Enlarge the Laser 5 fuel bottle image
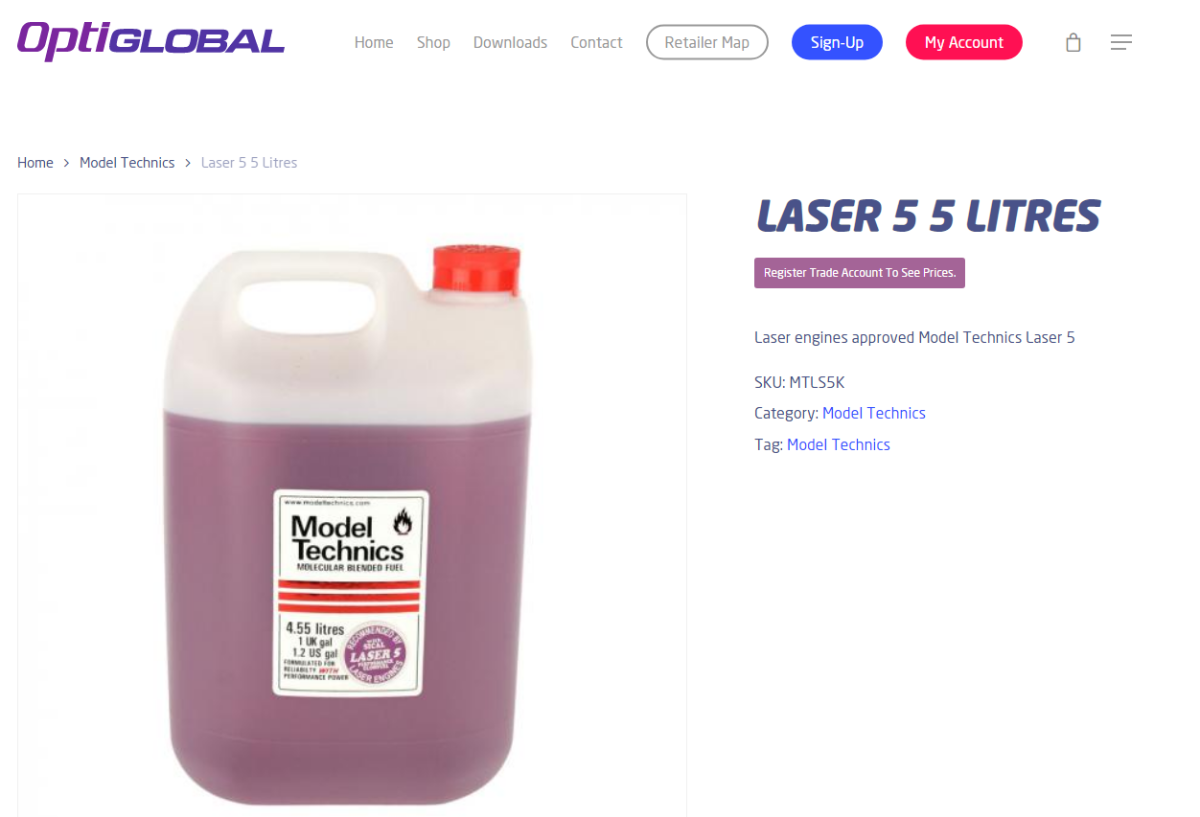The width and height of the screenshot is (1200, 817). [352, 505]
